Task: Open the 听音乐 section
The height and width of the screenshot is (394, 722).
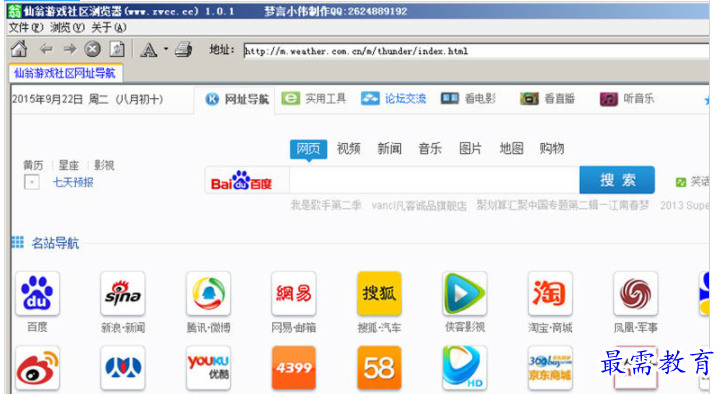Action: [627, 98]
